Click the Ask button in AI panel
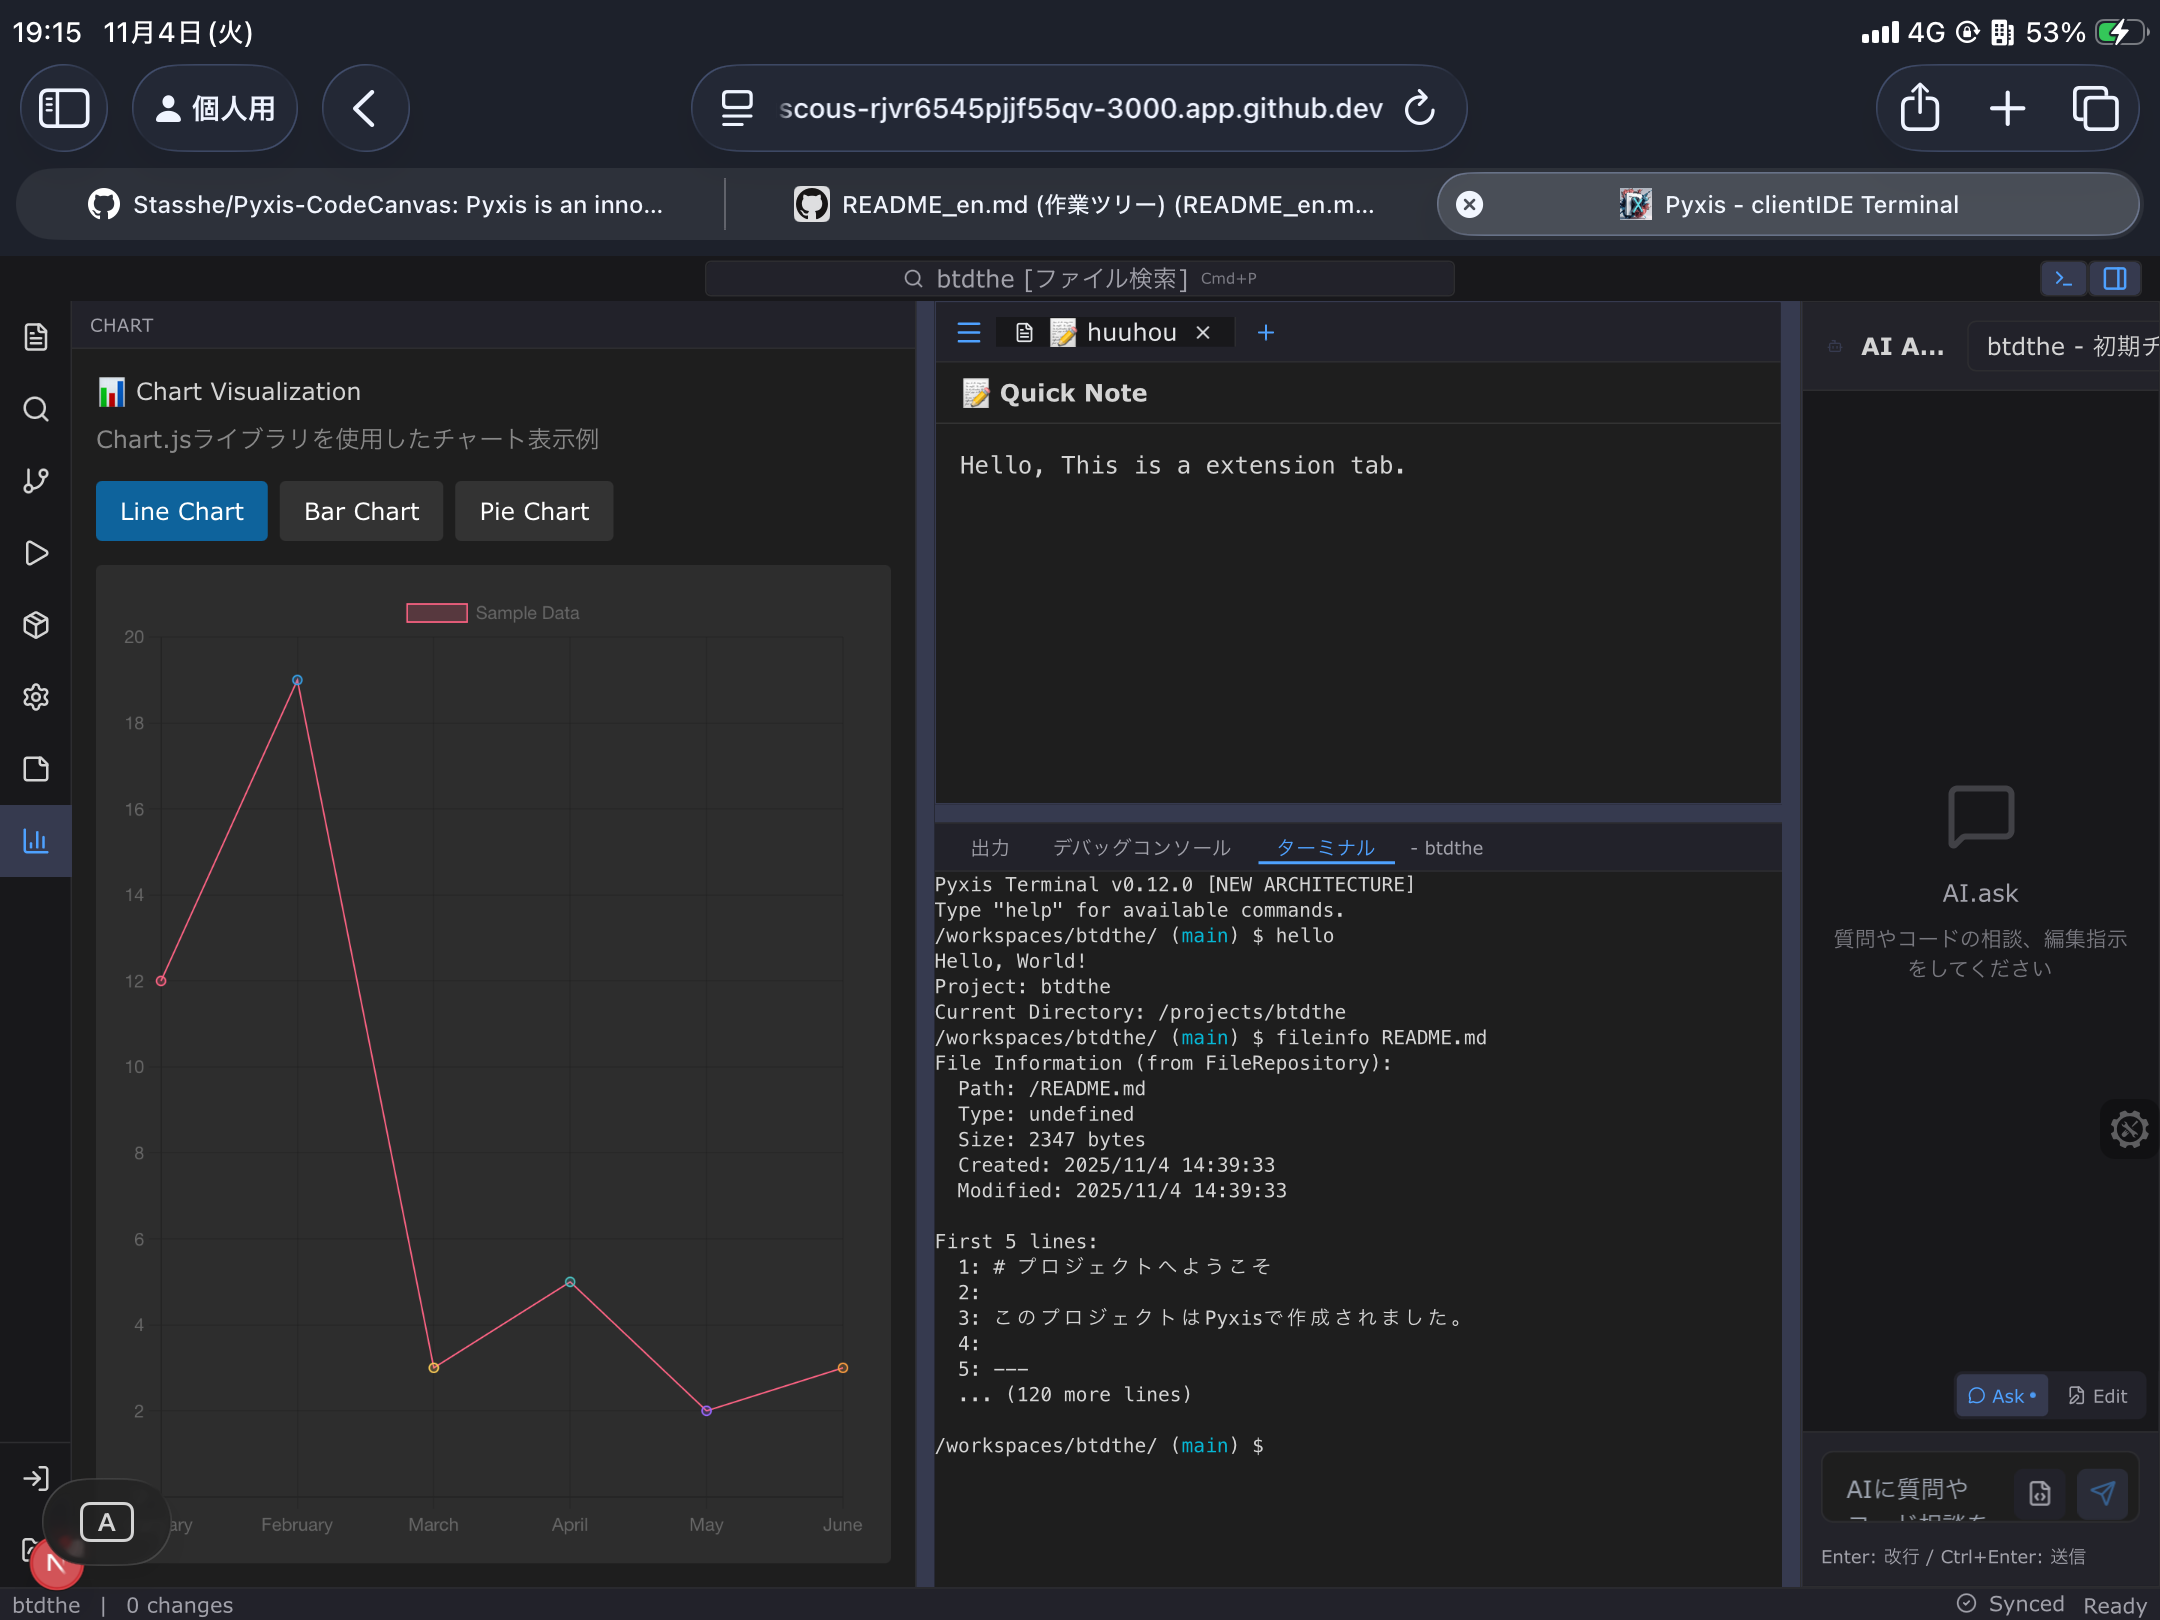Viewport: 2160px width, 1620px height. pos(1999,1396)
